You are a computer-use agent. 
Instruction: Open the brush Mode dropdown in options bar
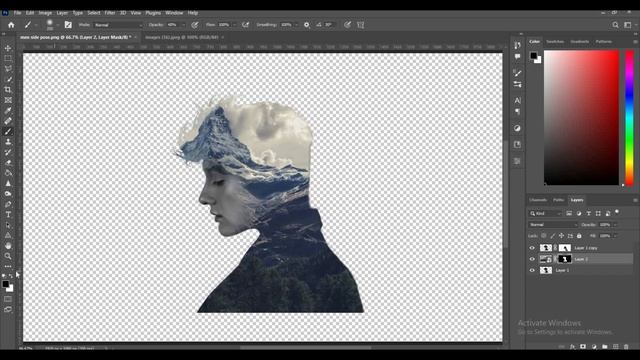pos(118,25)
